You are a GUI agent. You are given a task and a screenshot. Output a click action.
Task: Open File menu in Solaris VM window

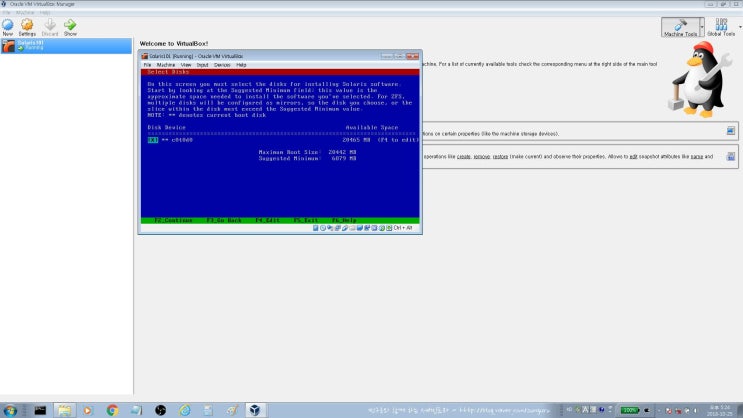pyautogui.click(x=147, y=65)
